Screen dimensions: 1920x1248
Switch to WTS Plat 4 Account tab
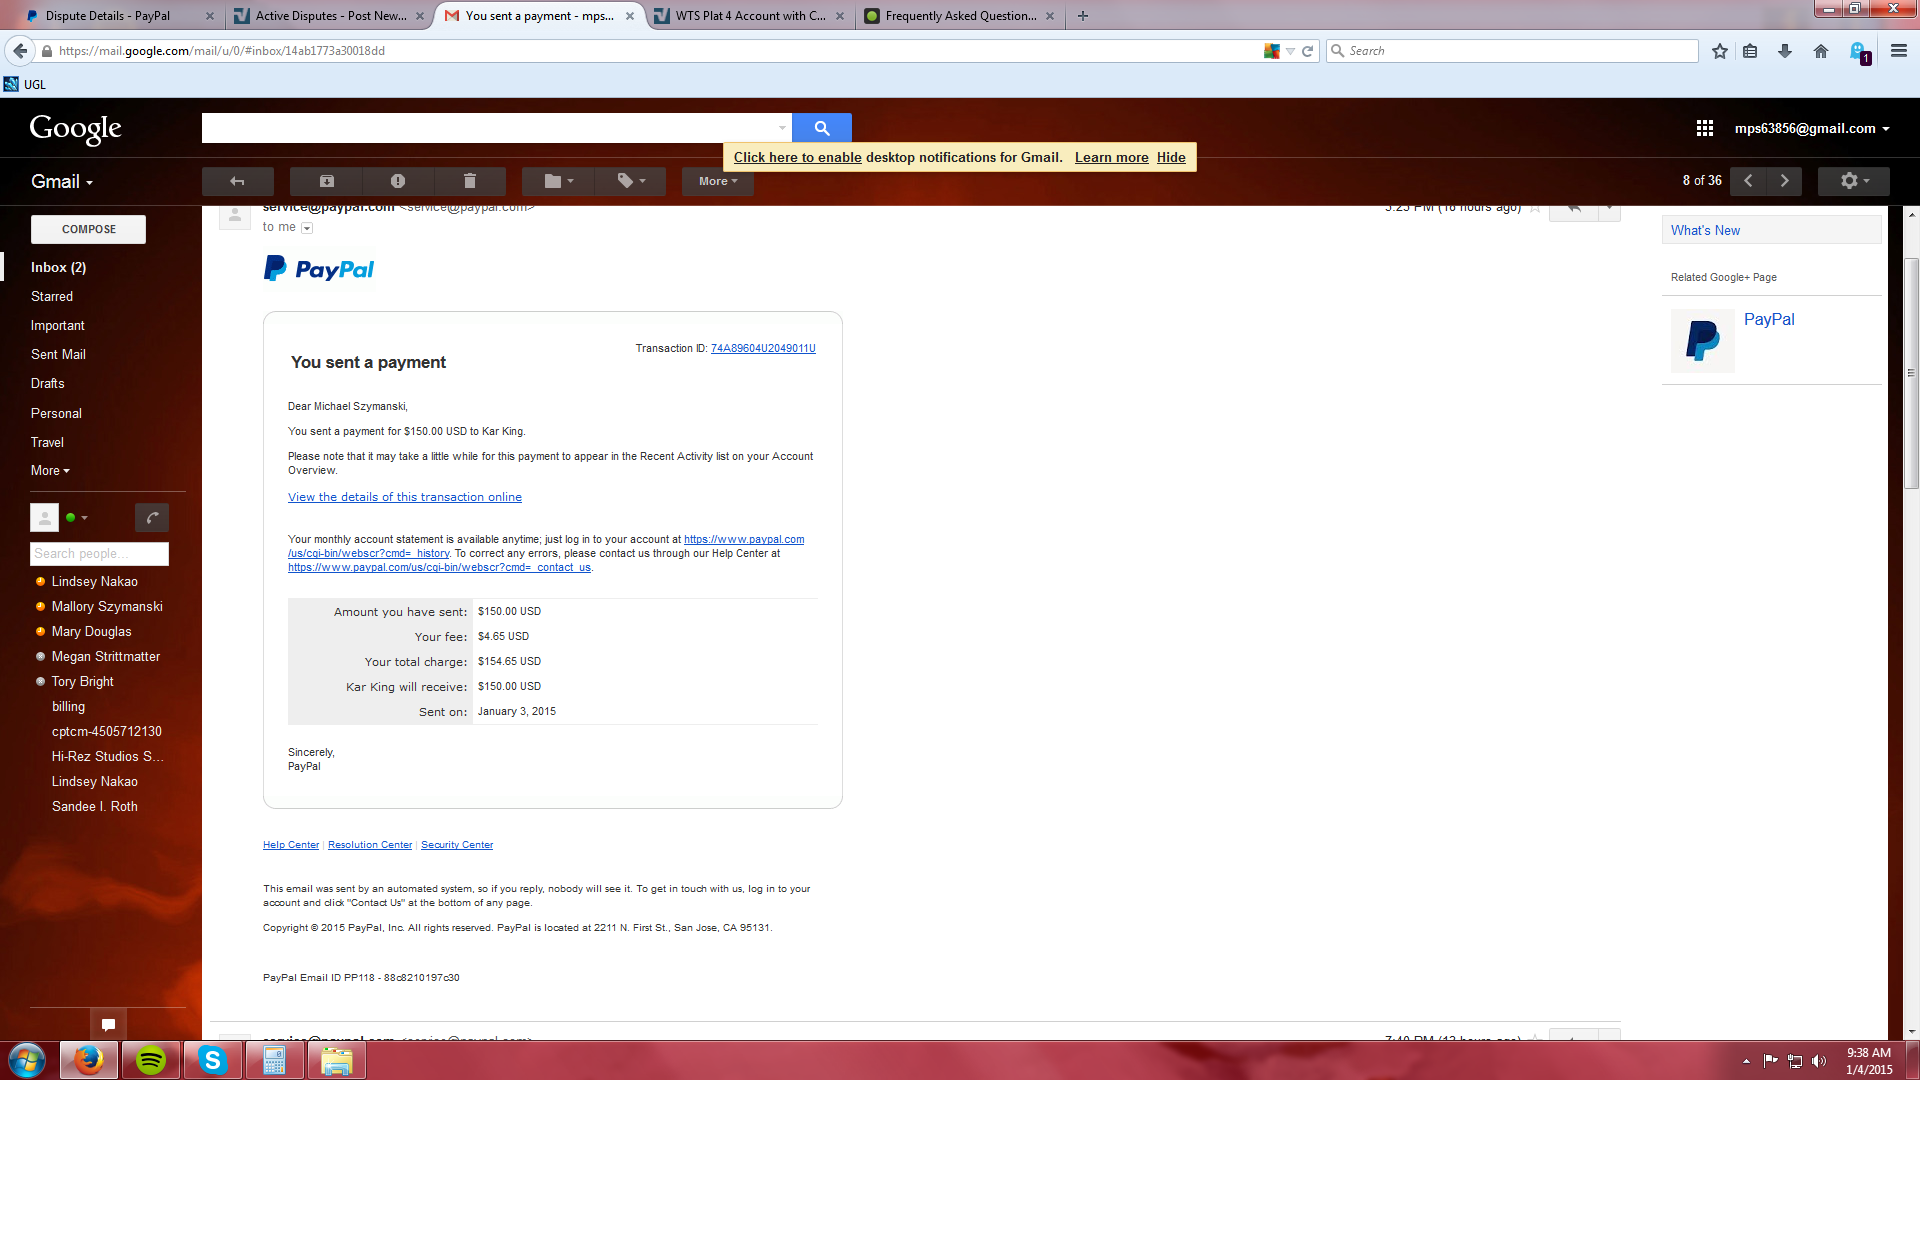[749, 16]
